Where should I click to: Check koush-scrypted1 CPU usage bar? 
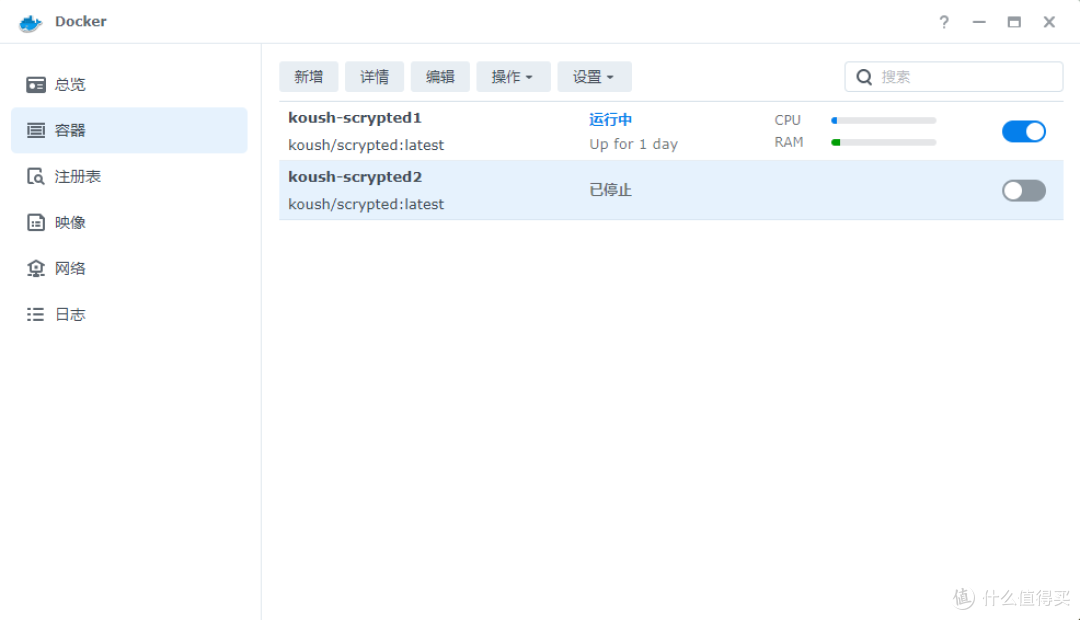883,120
